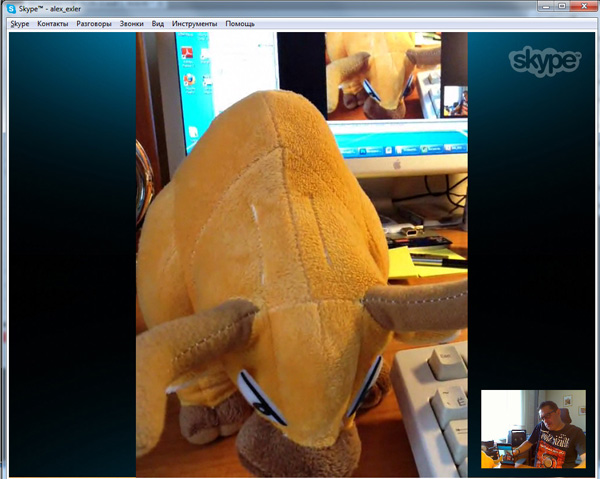Open the Разговоры menu
The height and width of the screenshot is (479, 600).
pos(93,23)
